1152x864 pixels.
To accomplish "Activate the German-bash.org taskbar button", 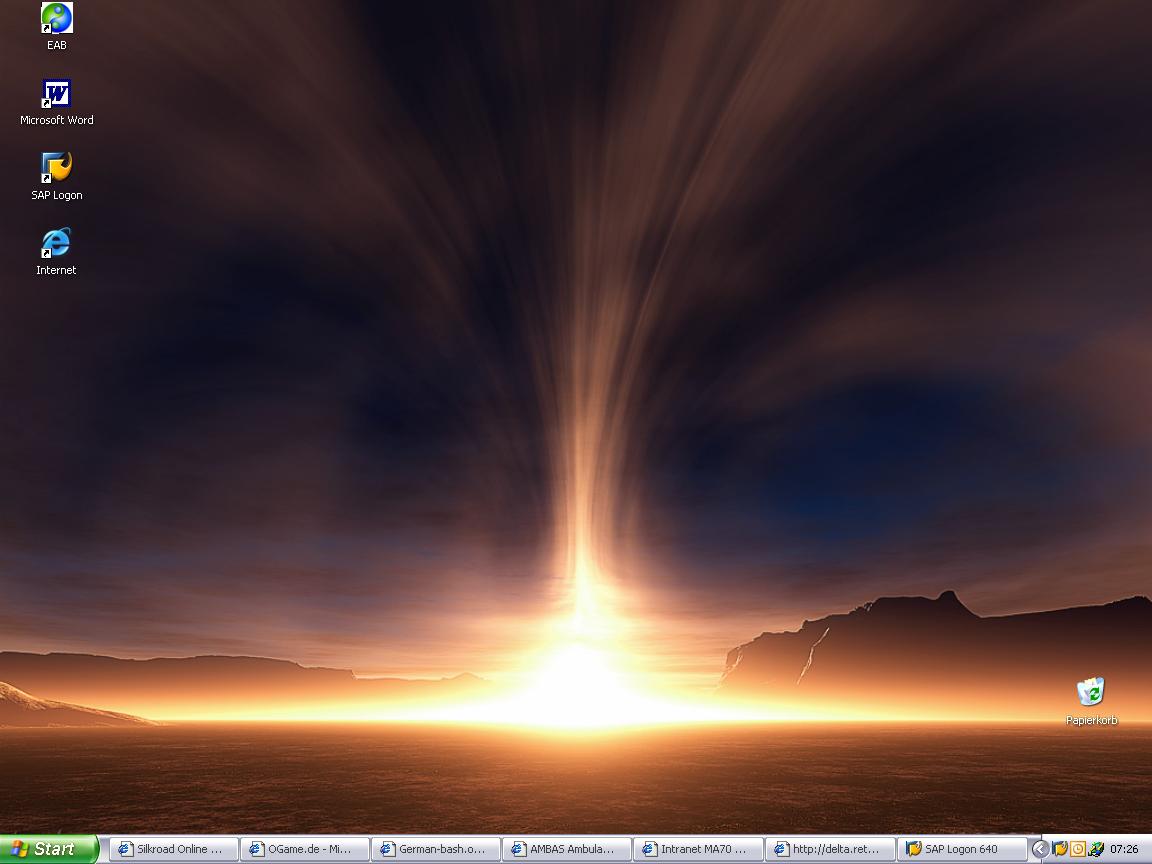I will (x=436, y=849).
